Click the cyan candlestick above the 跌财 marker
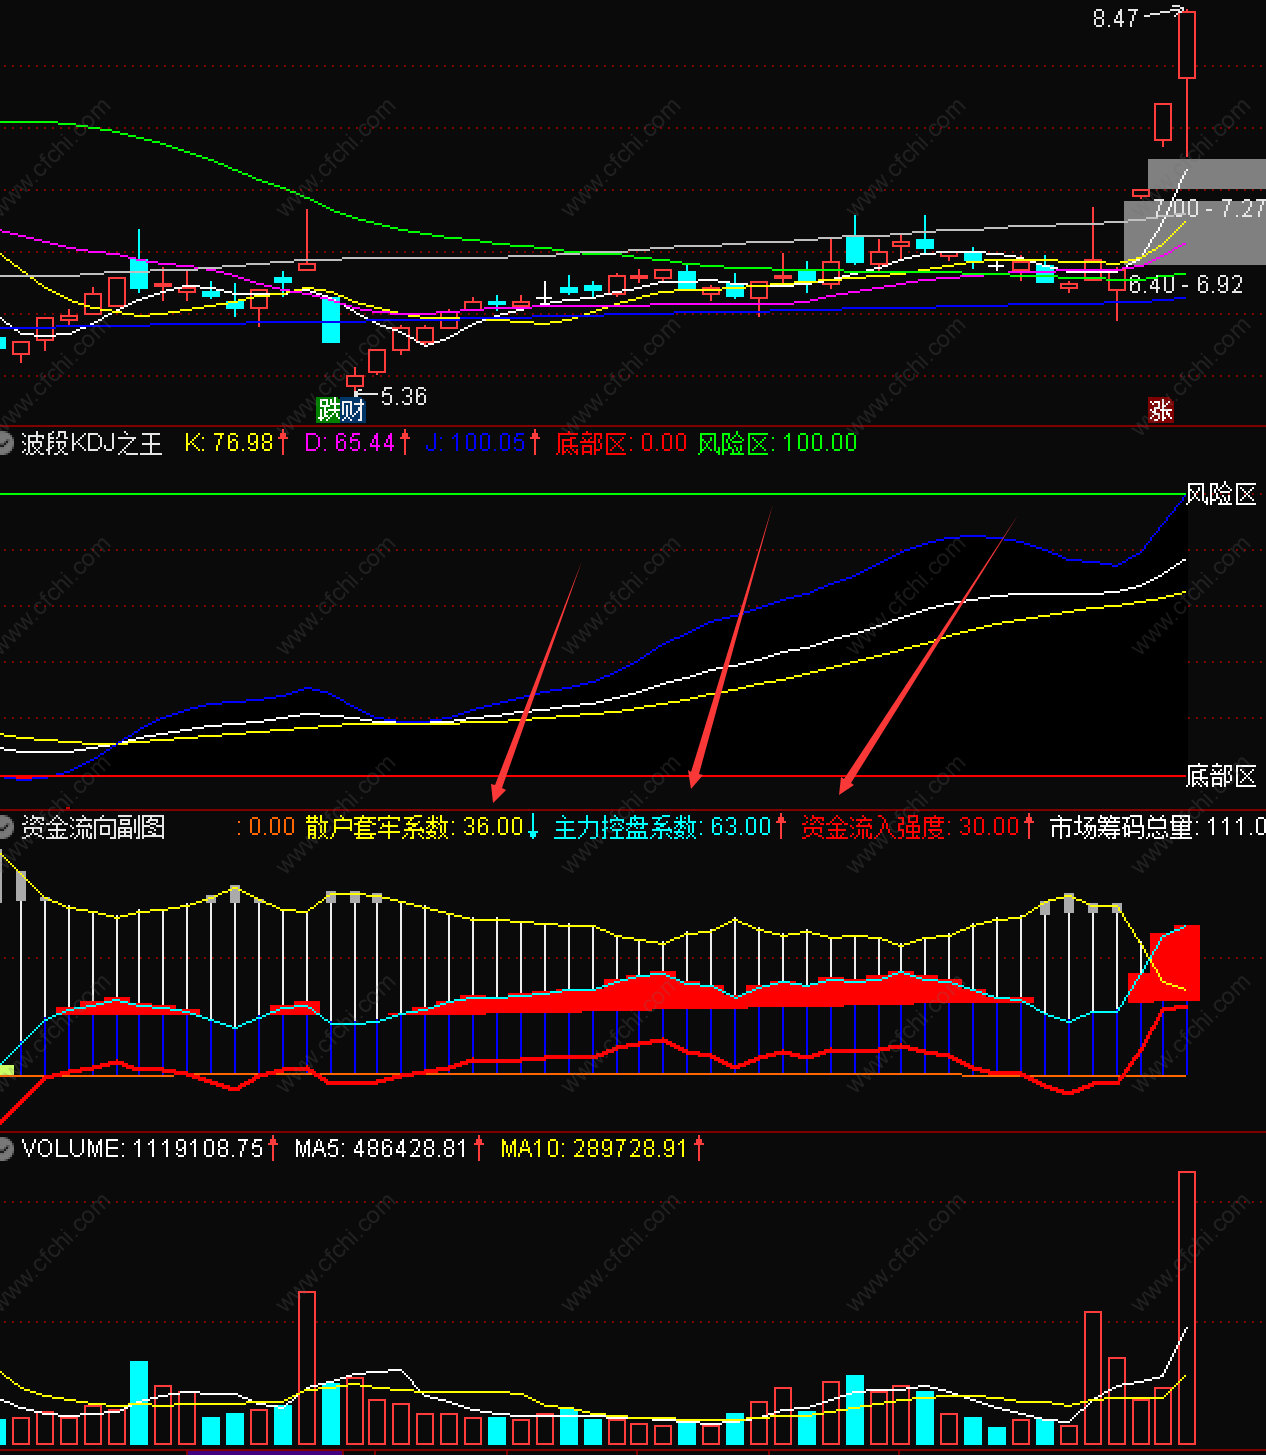This screenshot has height=1455, width=1266. click(331, 321)
